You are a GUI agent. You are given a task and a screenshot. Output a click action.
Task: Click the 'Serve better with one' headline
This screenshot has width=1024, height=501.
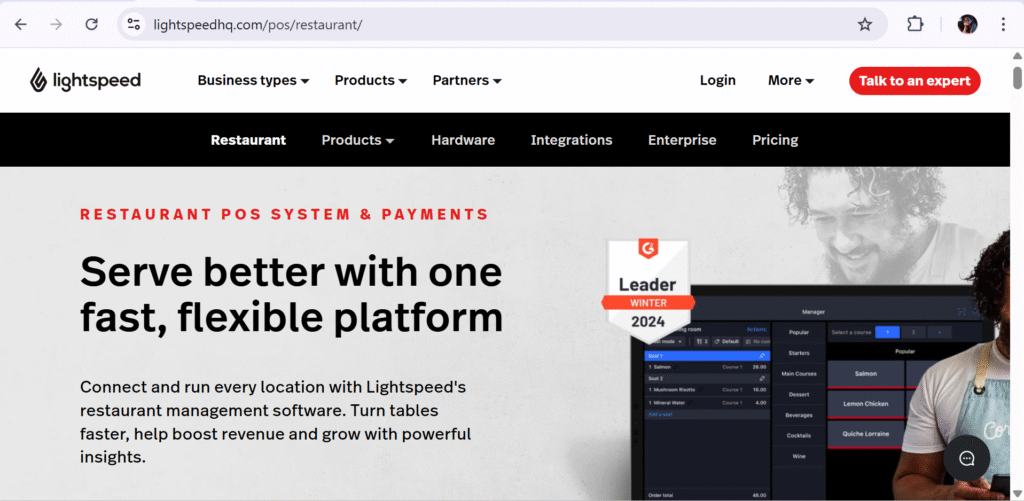coord(291,272)
